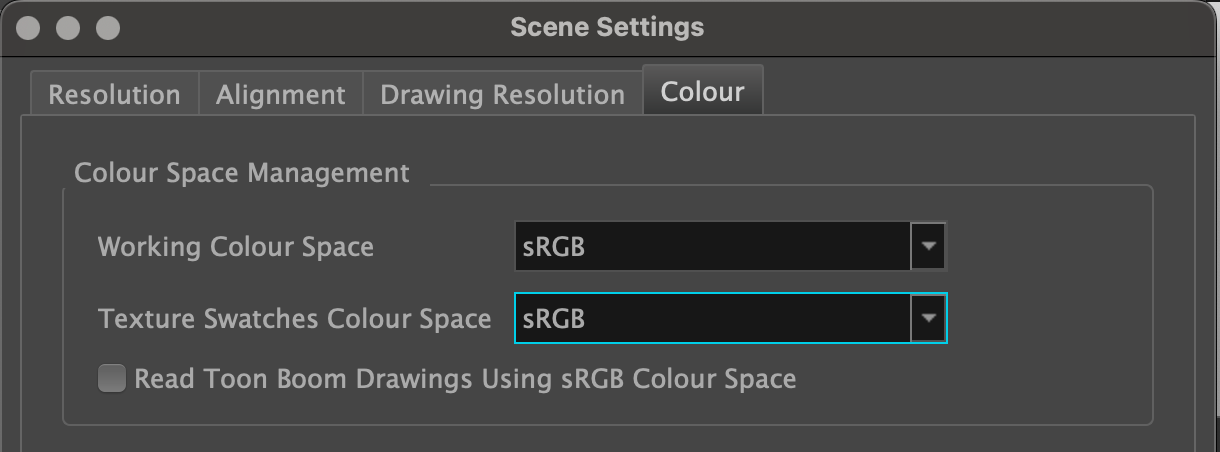Expand Working Colour Space dropdown arrow
The image size is (1220, 452).
tap(929, 246)
